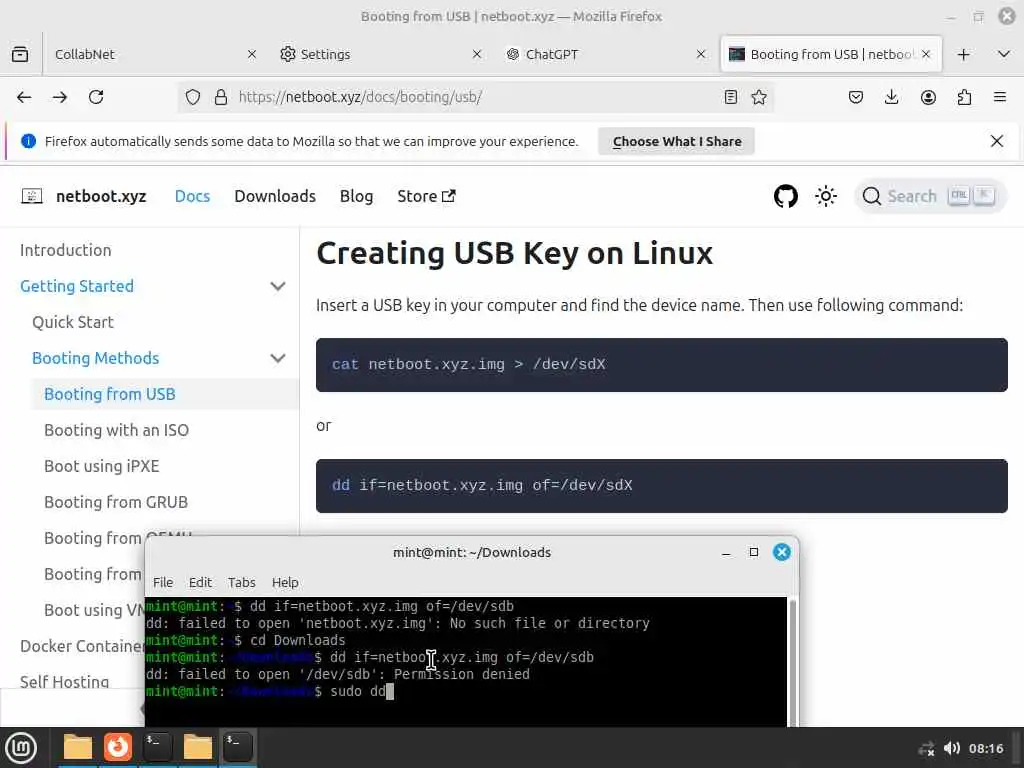Open Booting with an ISO page
Image resolution: width=1024 pixels, height=768 pixels.
[116, 430]
